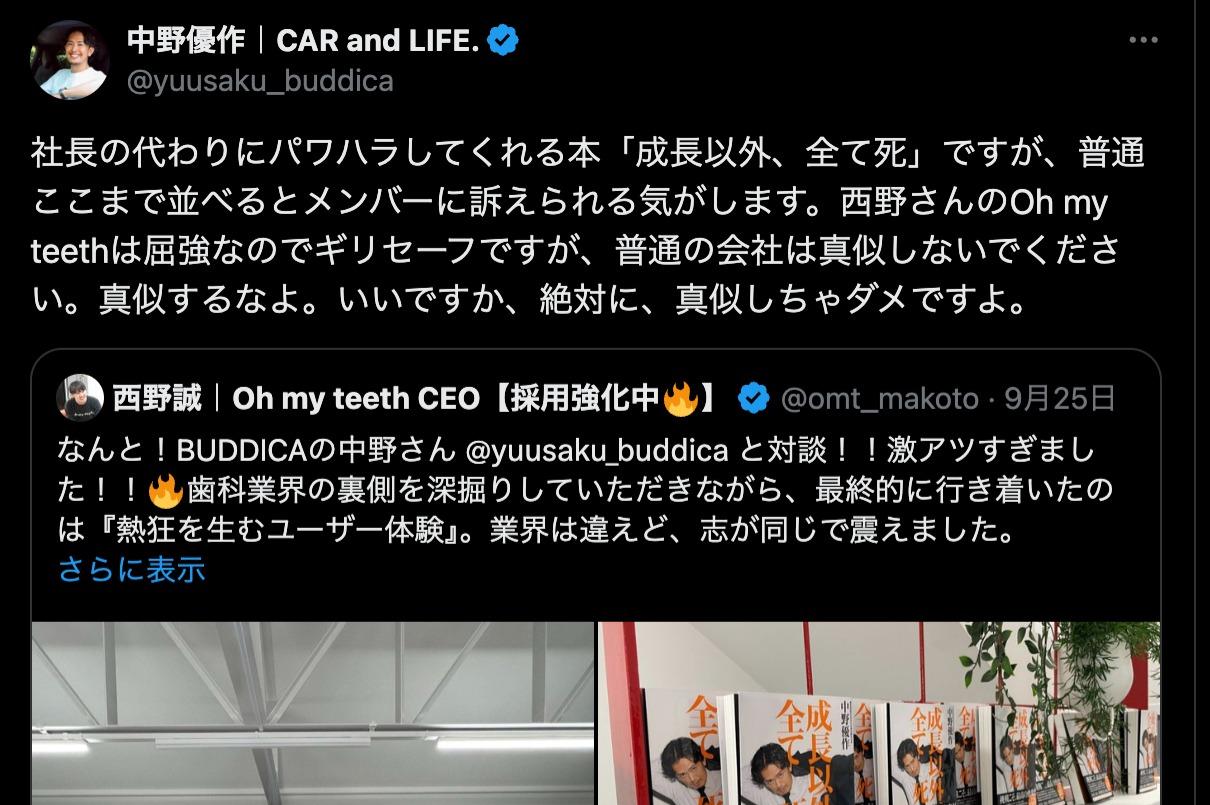Click main tweet line starting 社長の代わりに
The height and width of the screenshot is (805, 1210).
588,153
